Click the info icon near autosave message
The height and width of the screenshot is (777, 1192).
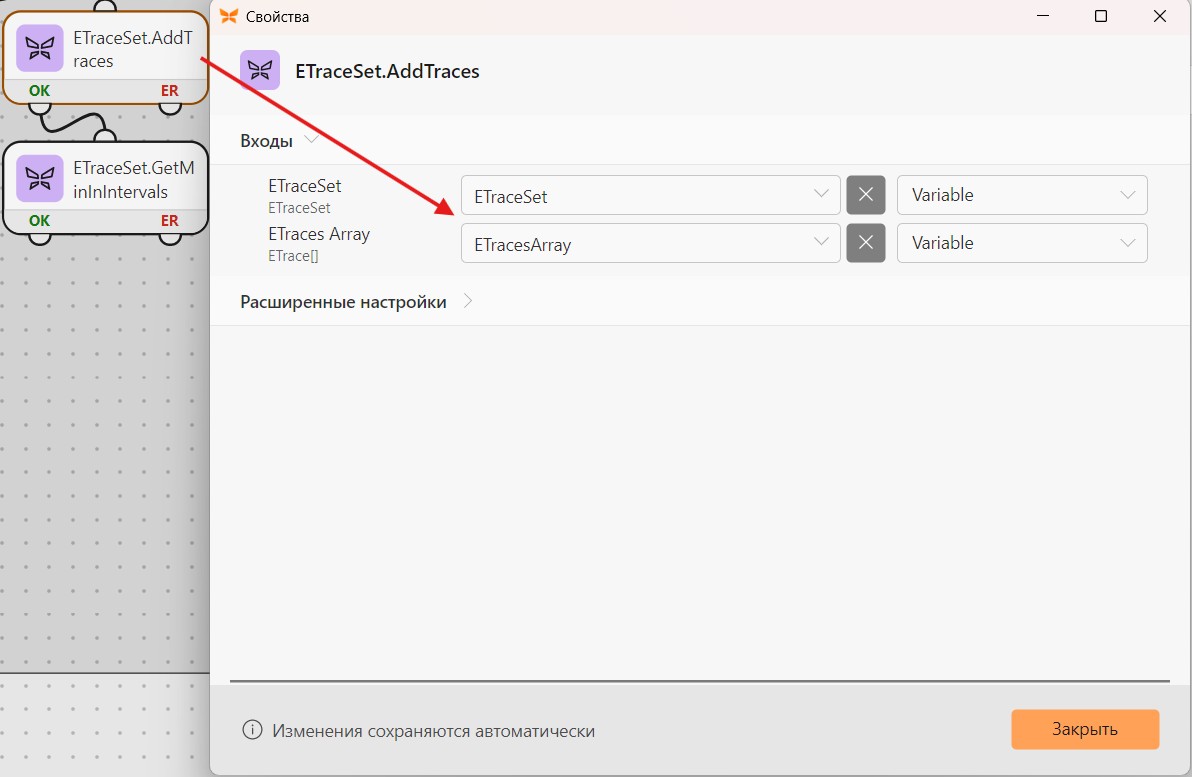[x=252, y=730]
